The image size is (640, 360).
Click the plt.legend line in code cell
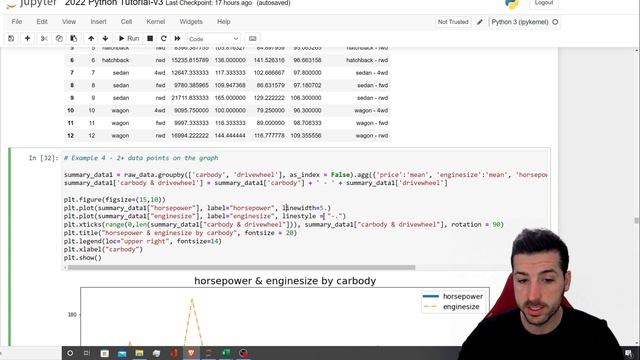pos(142,241)
